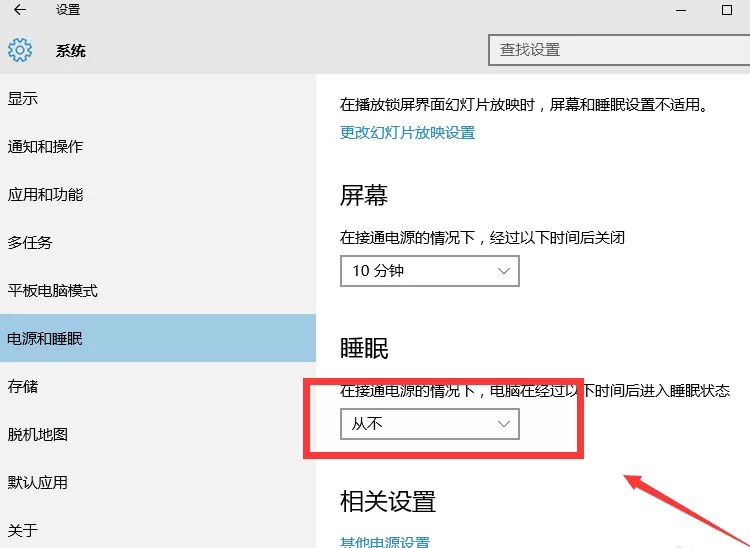Screen dimensions: 750x548
Task: Select the highlighted 电源和睡眠 item
Action: [158, 338]
